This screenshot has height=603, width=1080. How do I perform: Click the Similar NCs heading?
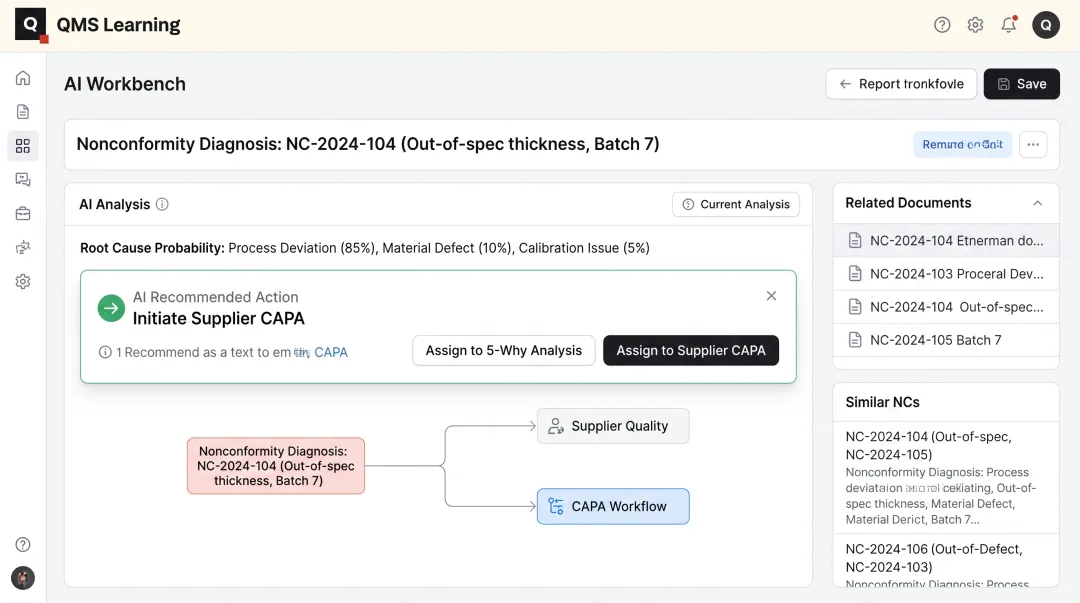882,402
